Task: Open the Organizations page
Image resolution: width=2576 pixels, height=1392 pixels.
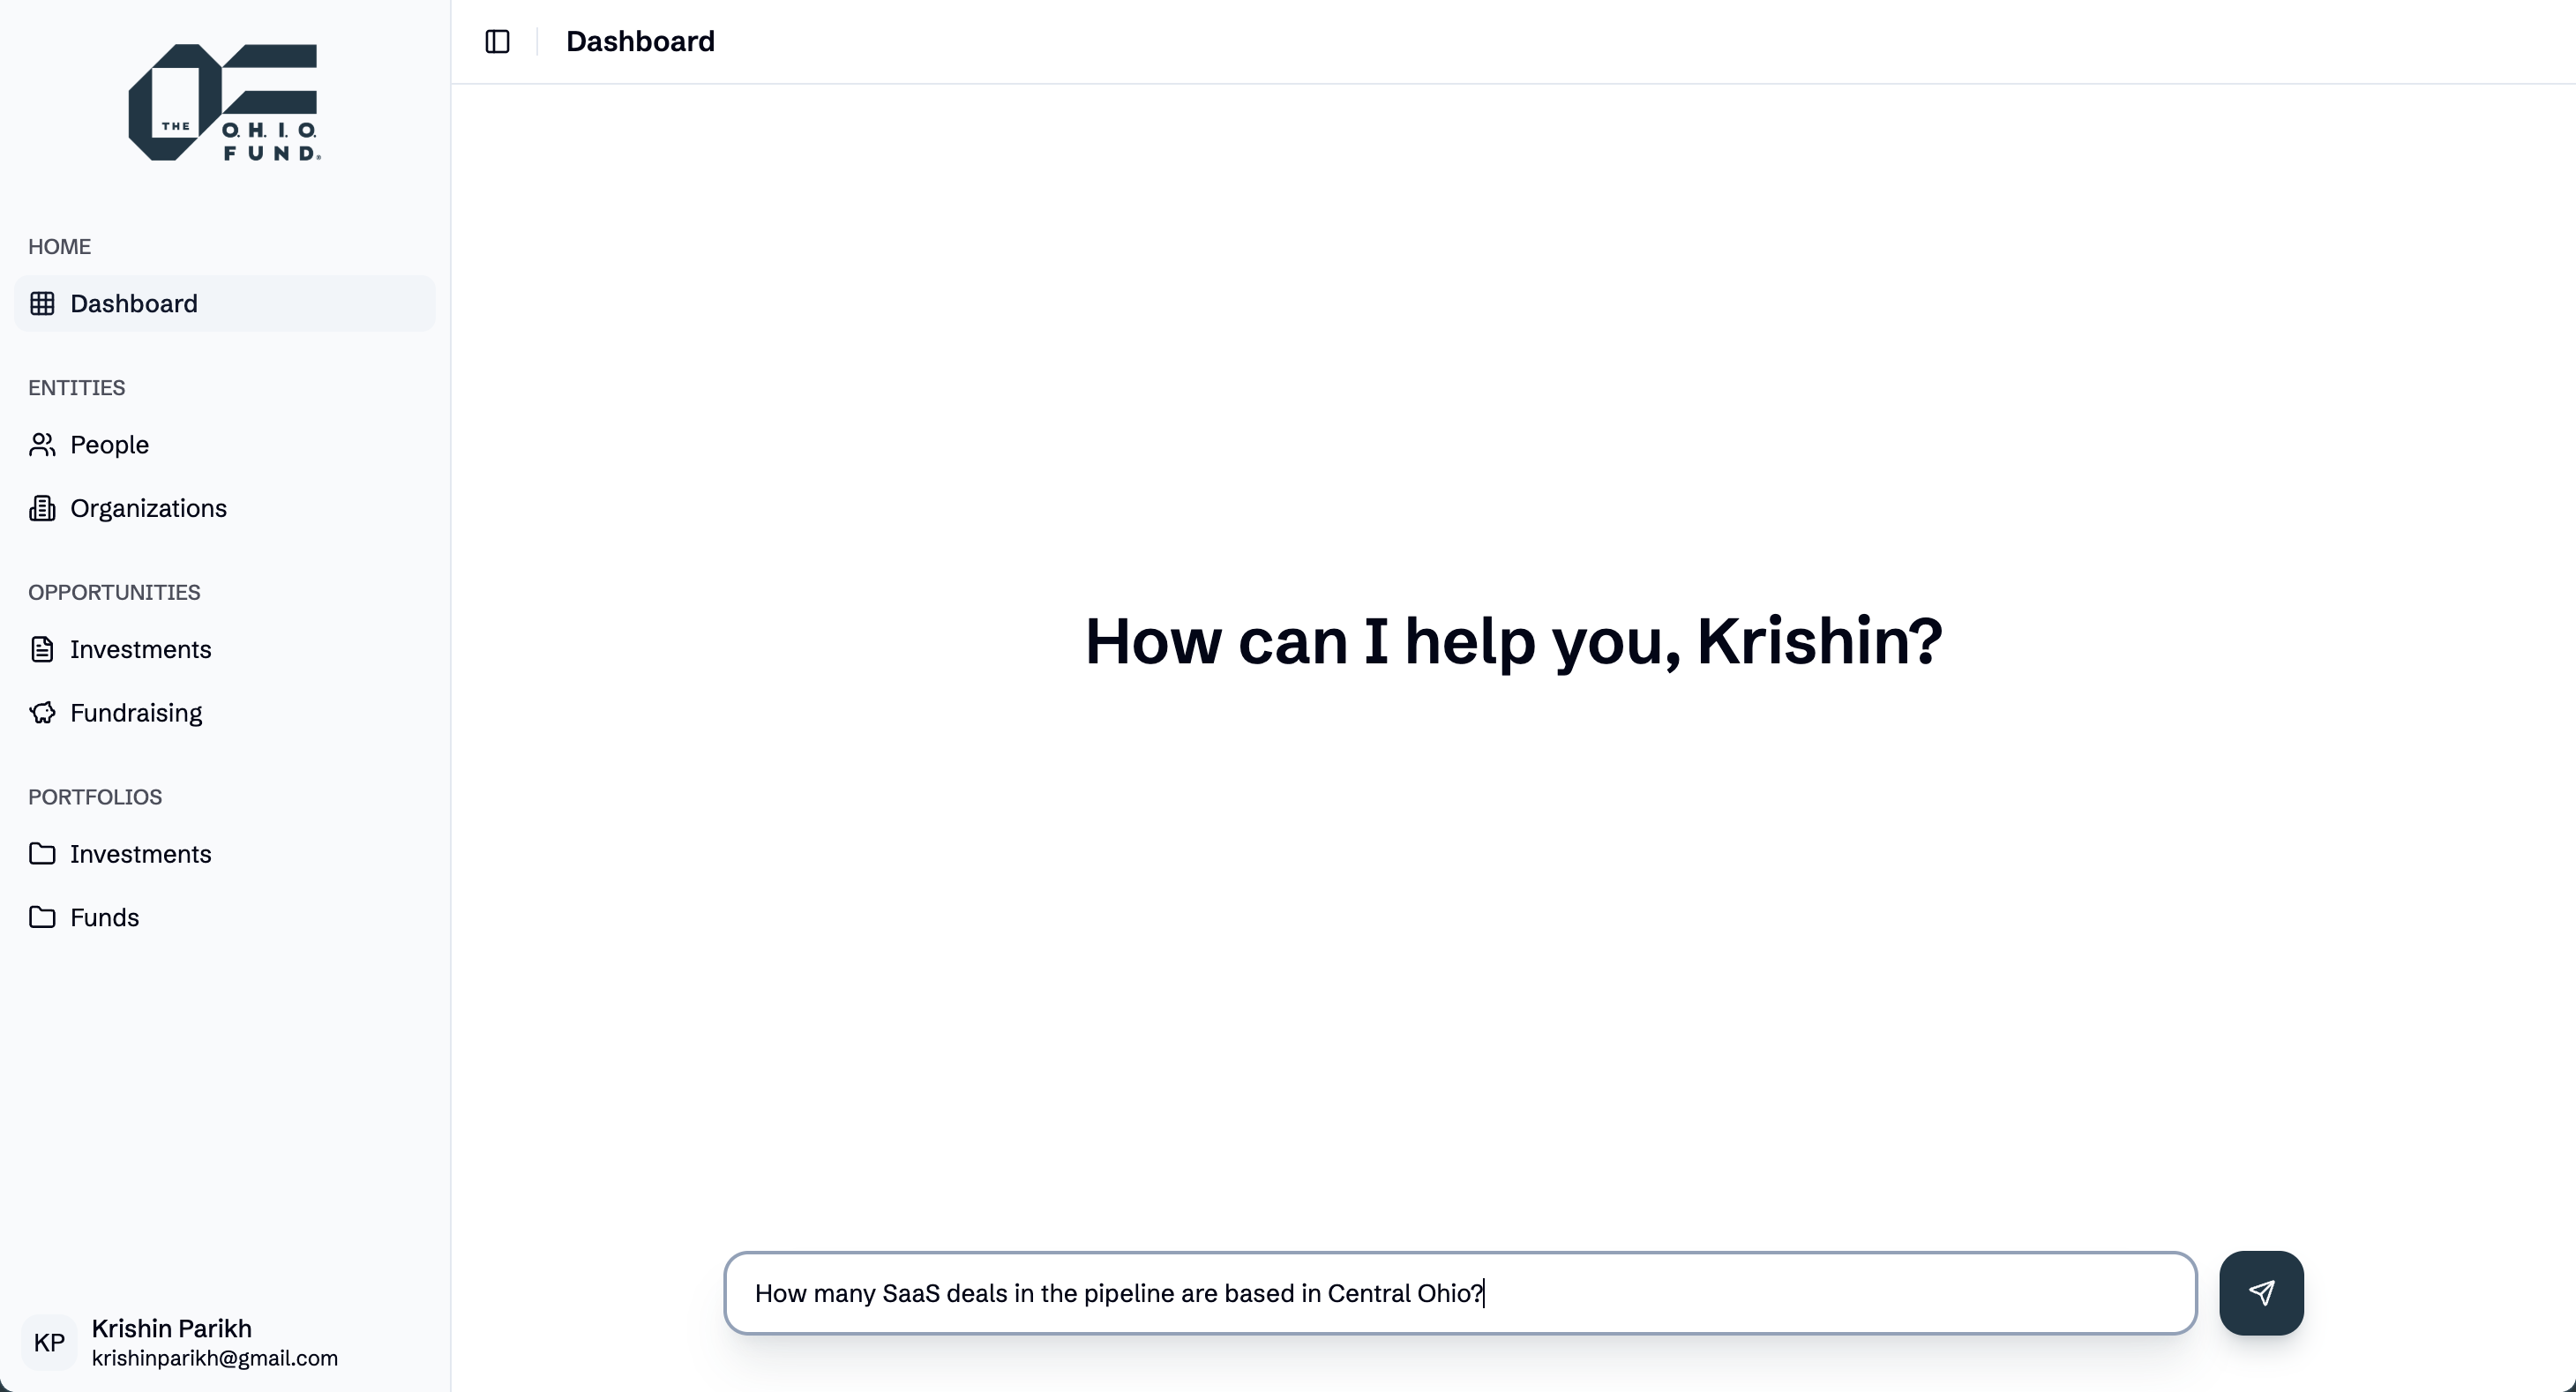Action: [148, 508]
